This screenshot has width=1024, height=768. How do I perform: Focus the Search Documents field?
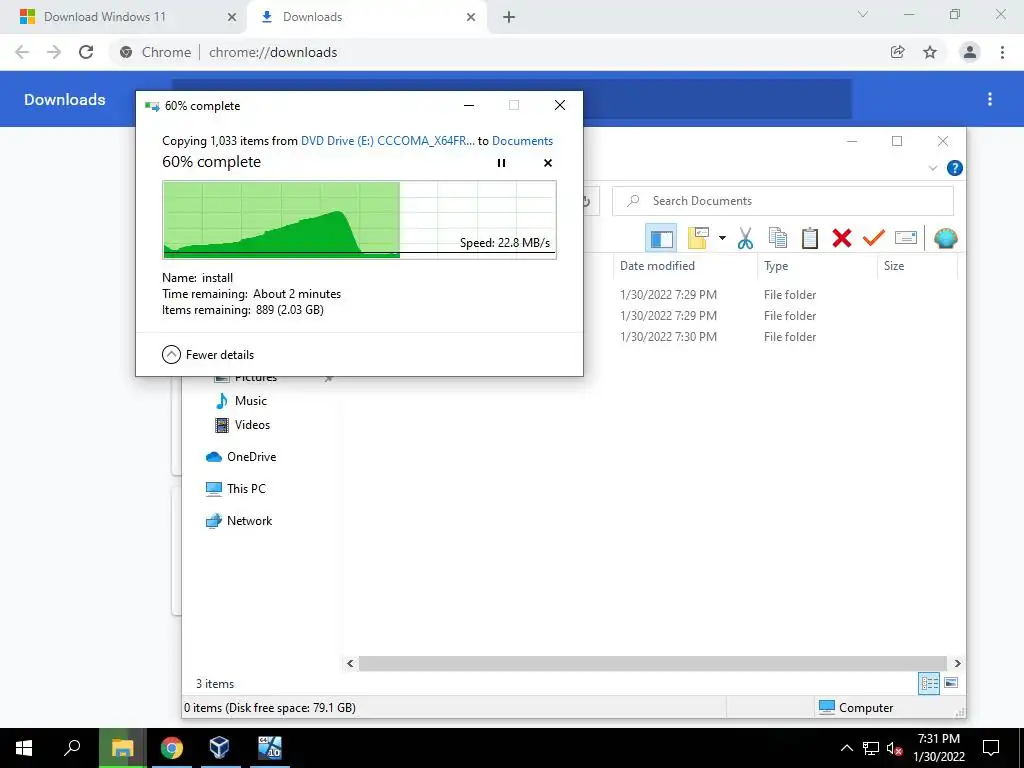[x=782, y=201]
